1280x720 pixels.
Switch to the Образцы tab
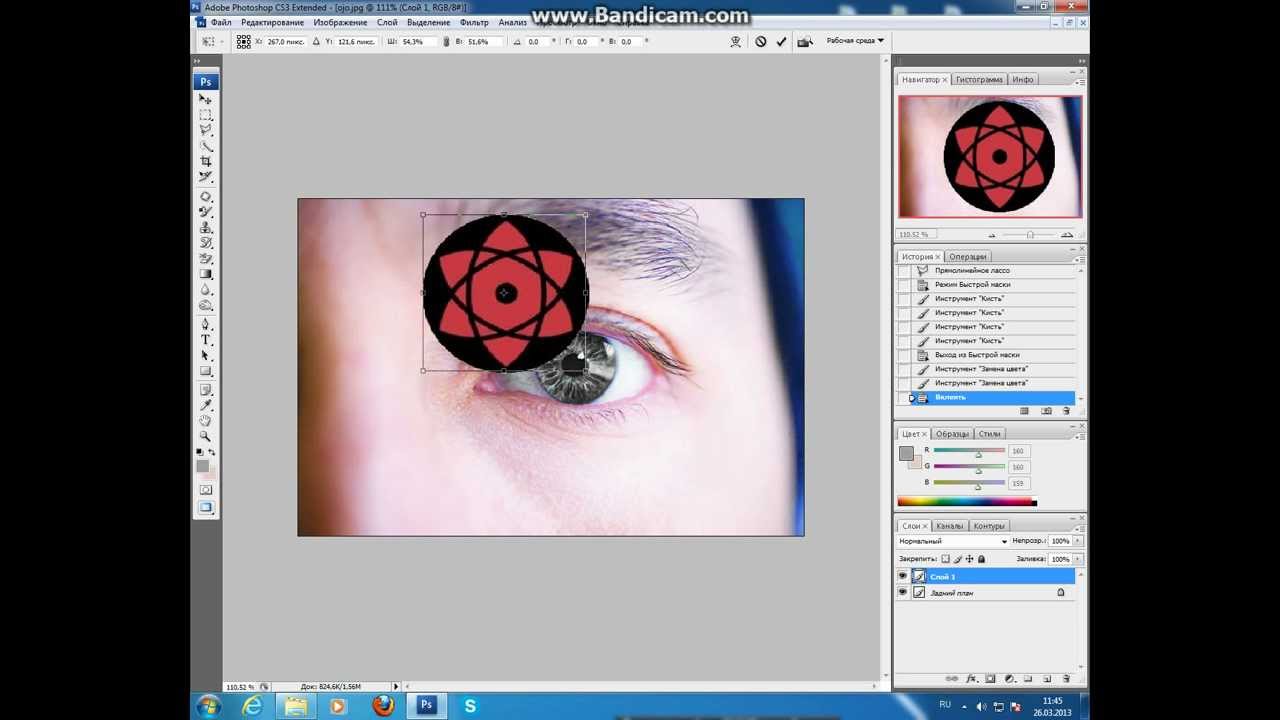pyautogui.click(x=952, y=433)
